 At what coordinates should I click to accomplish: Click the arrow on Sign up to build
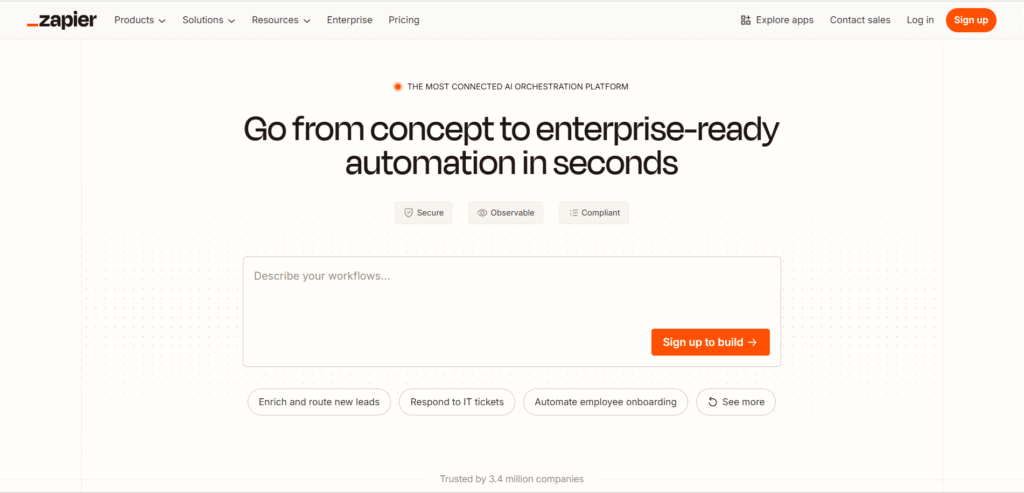752,342
